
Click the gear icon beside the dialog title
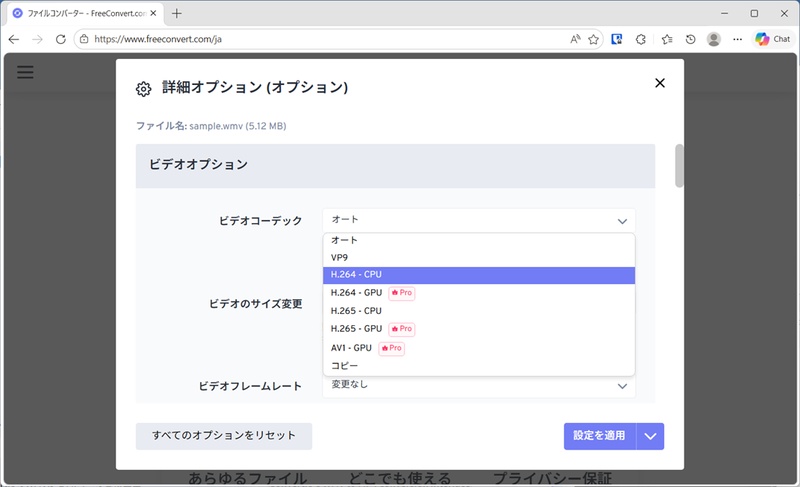click(143, 89)
